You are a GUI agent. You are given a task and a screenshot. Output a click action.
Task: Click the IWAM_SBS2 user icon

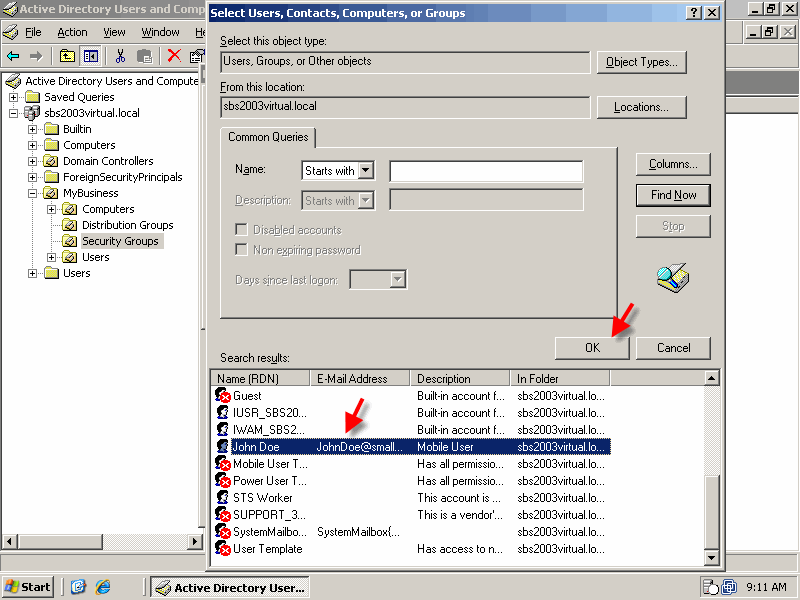click(223, 429)
